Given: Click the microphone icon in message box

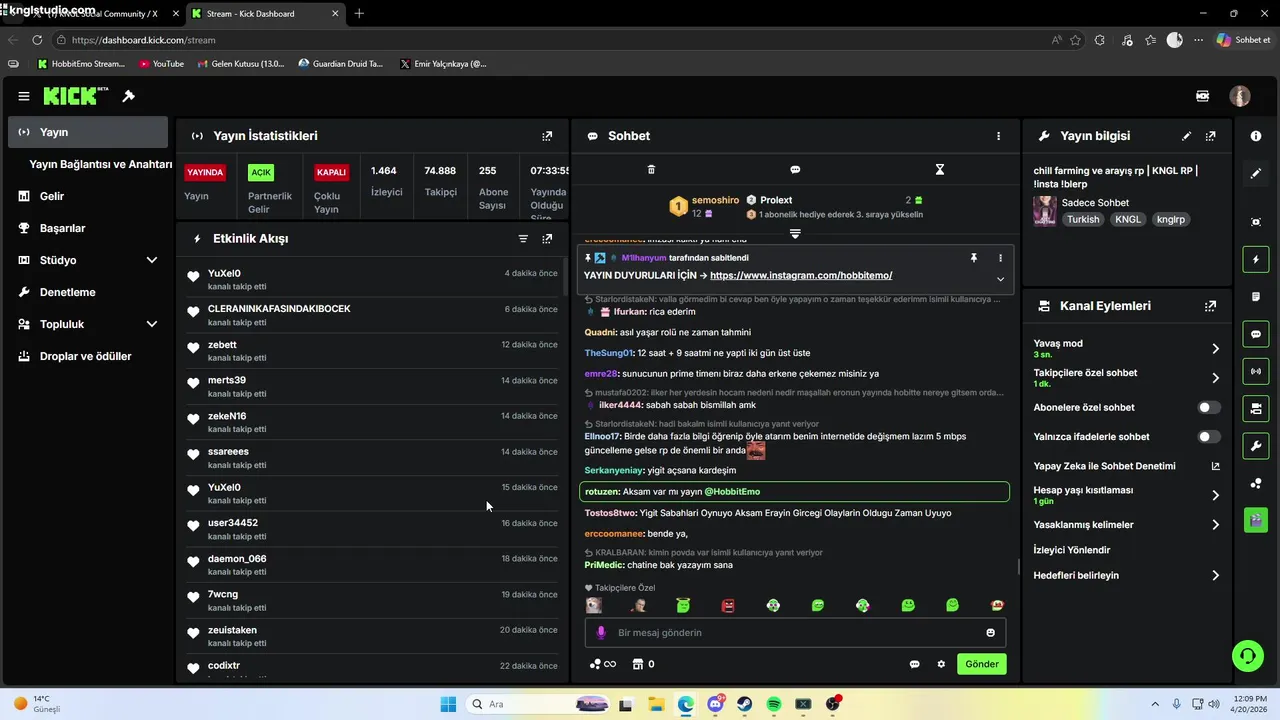Looking at the screenshot, I should [601, 633].
